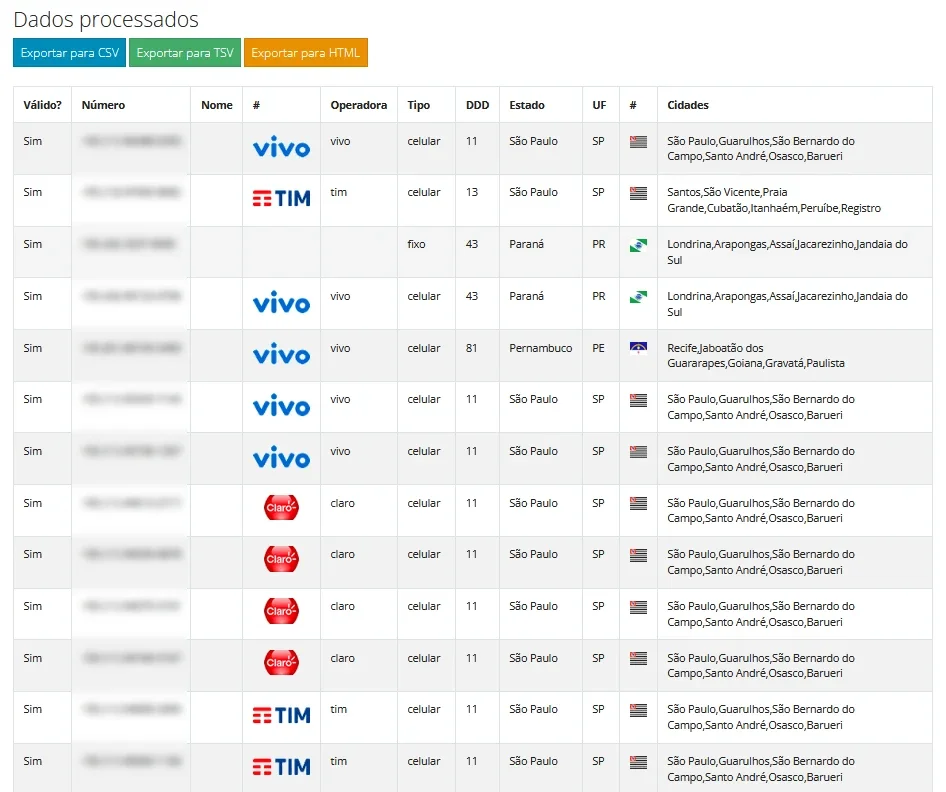Select the Número column header

click(103, 105)
